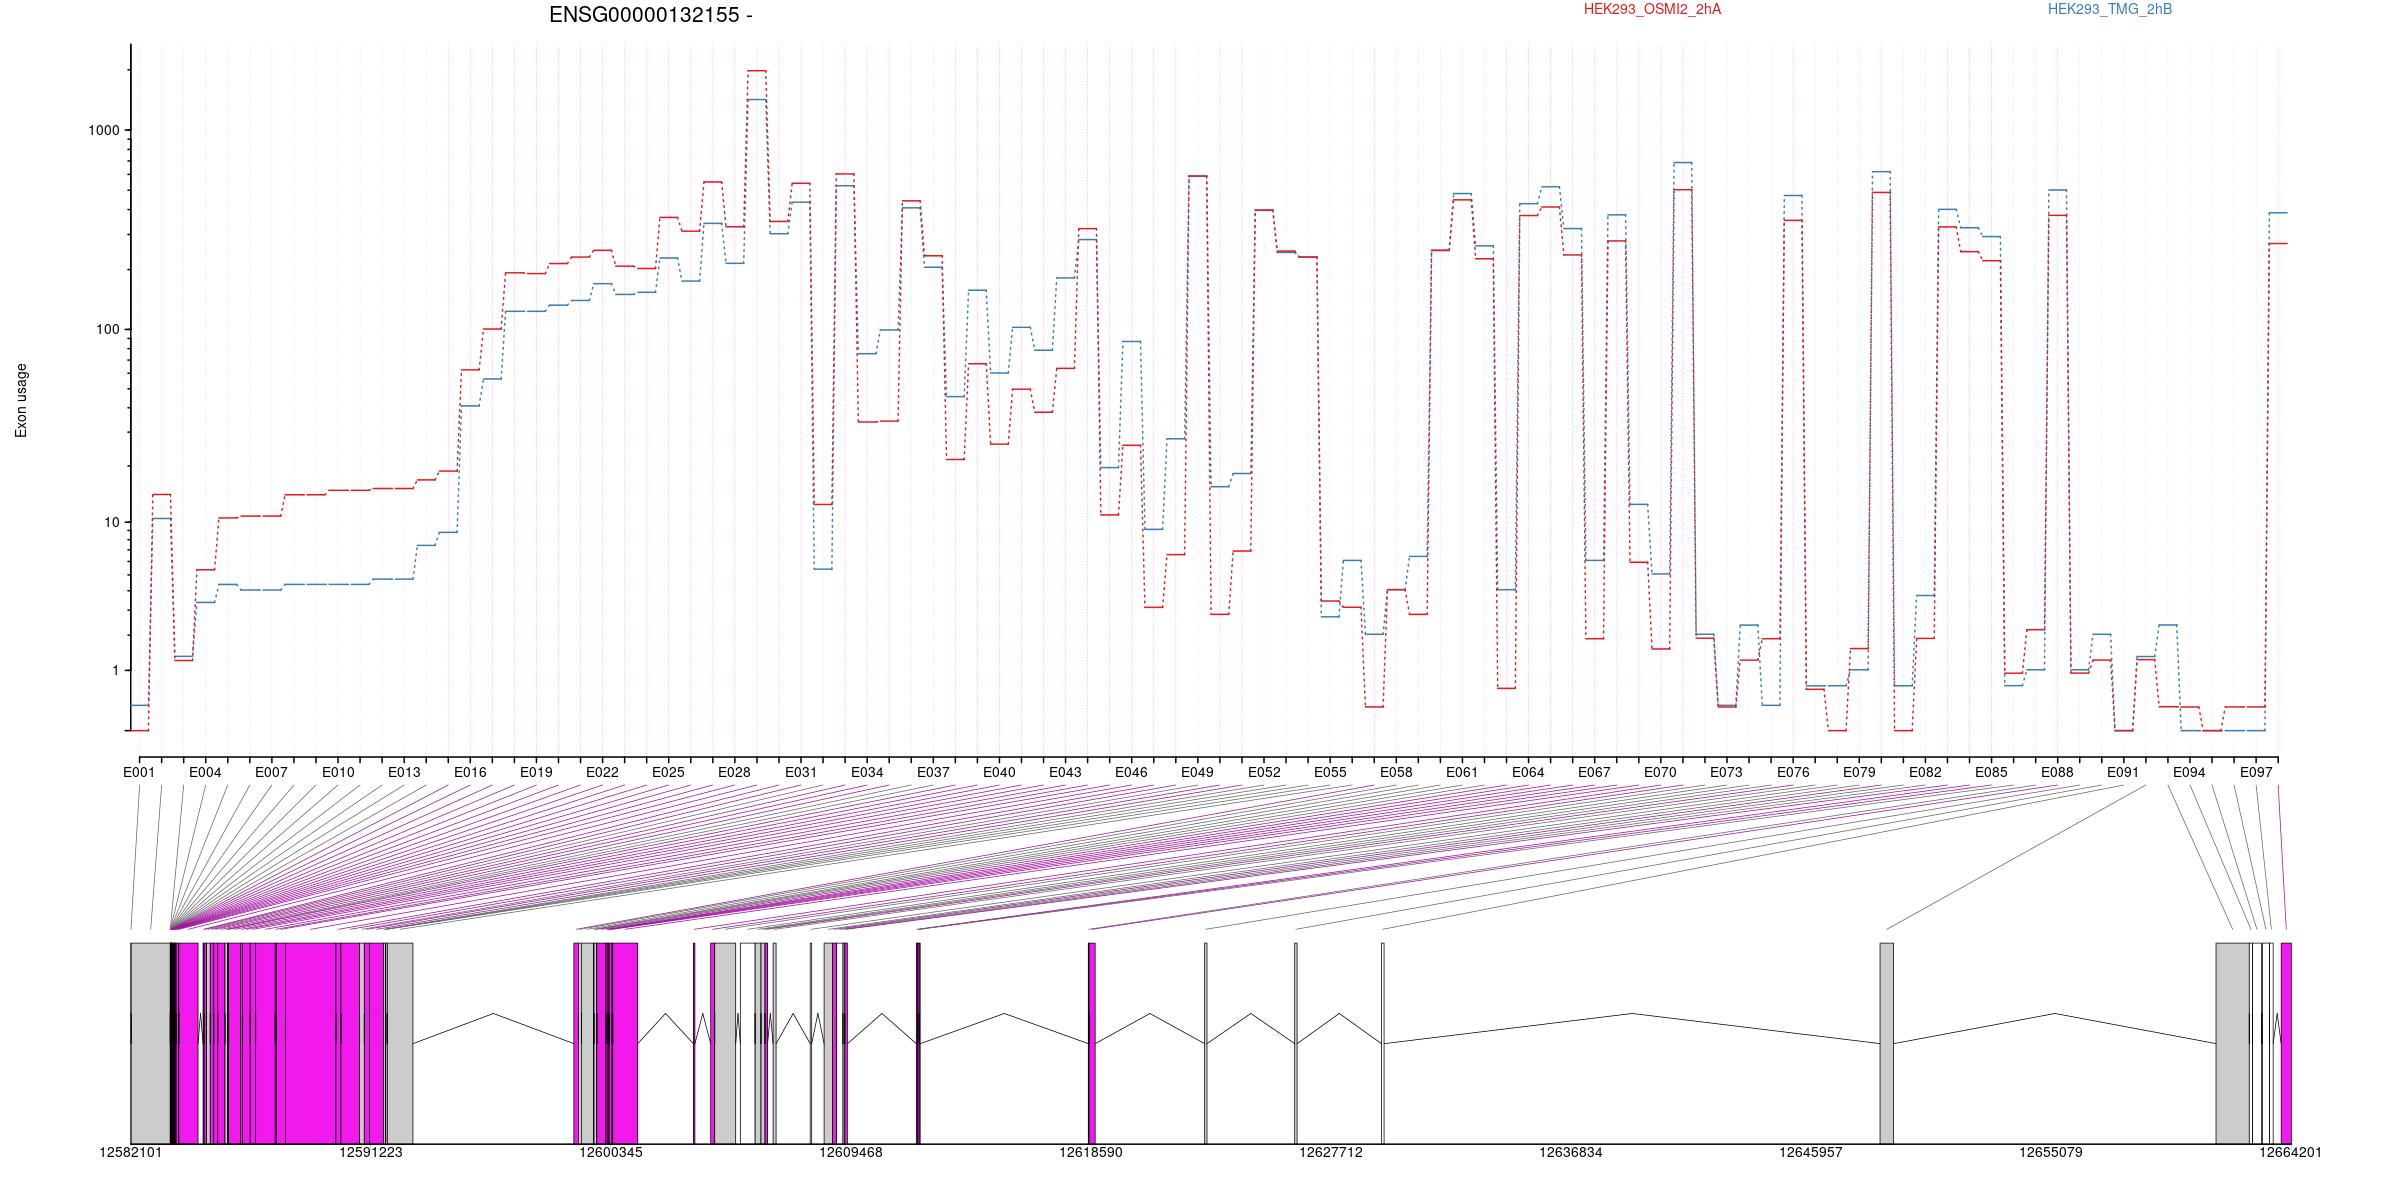Click exon label E016
The image size is (2400, 1200).
470,772
